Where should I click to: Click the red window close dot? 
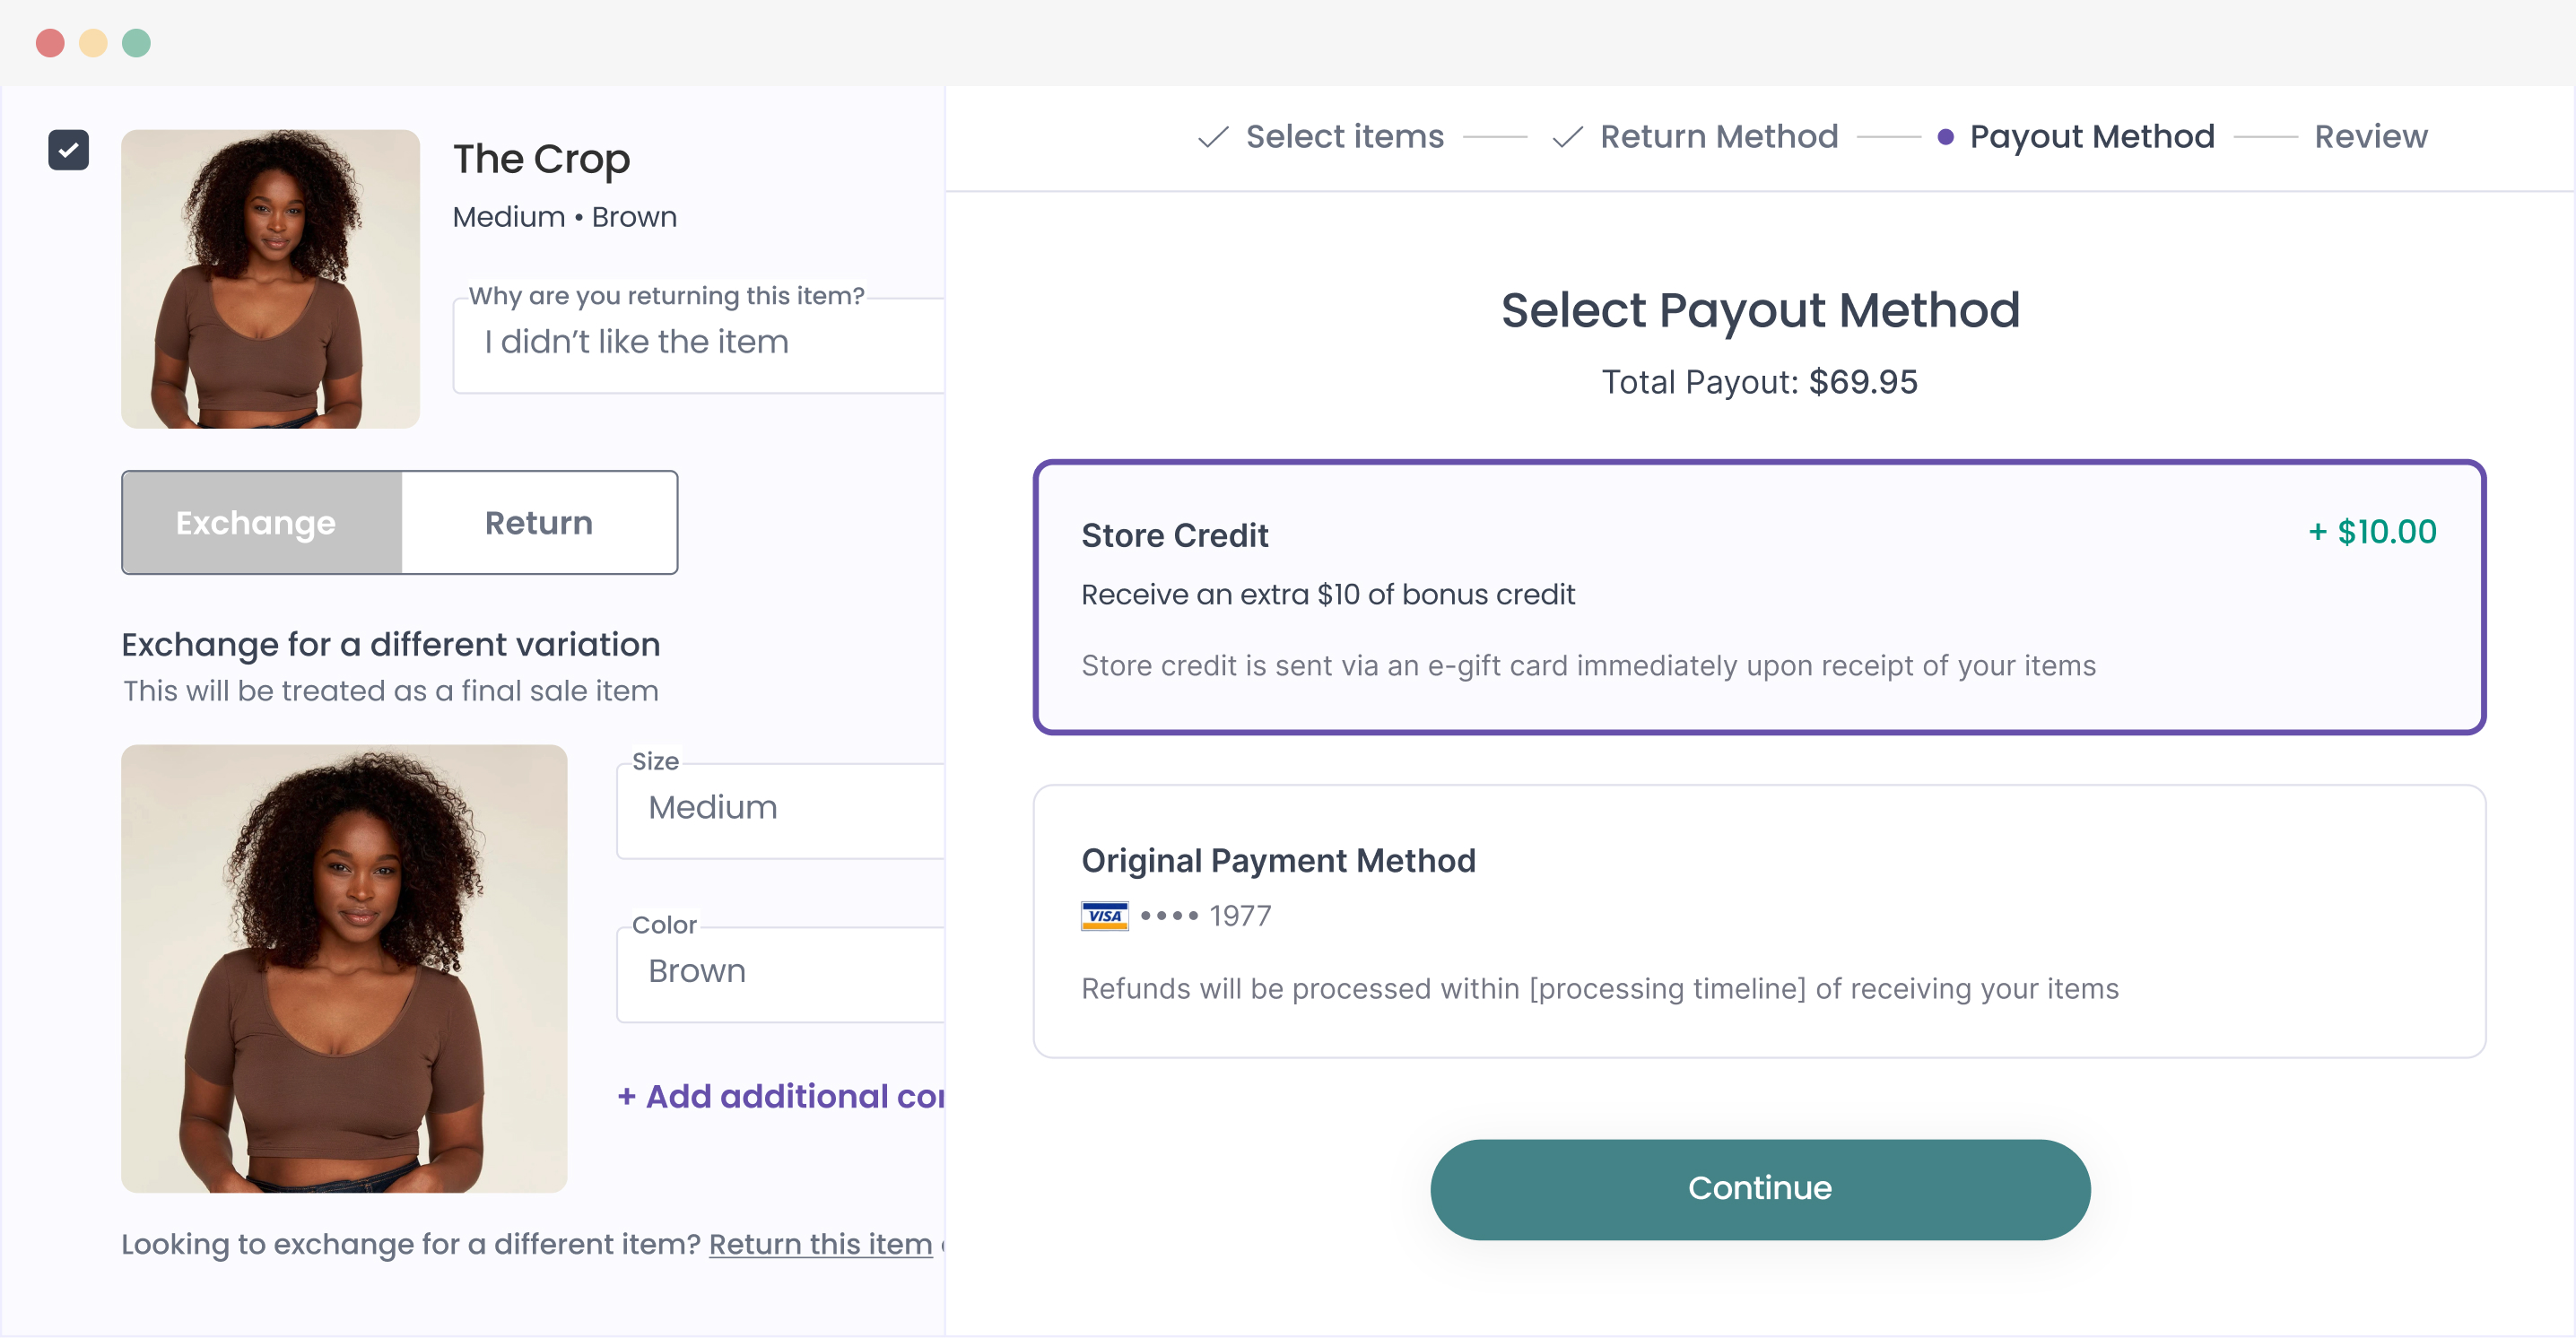coord(50,43)
